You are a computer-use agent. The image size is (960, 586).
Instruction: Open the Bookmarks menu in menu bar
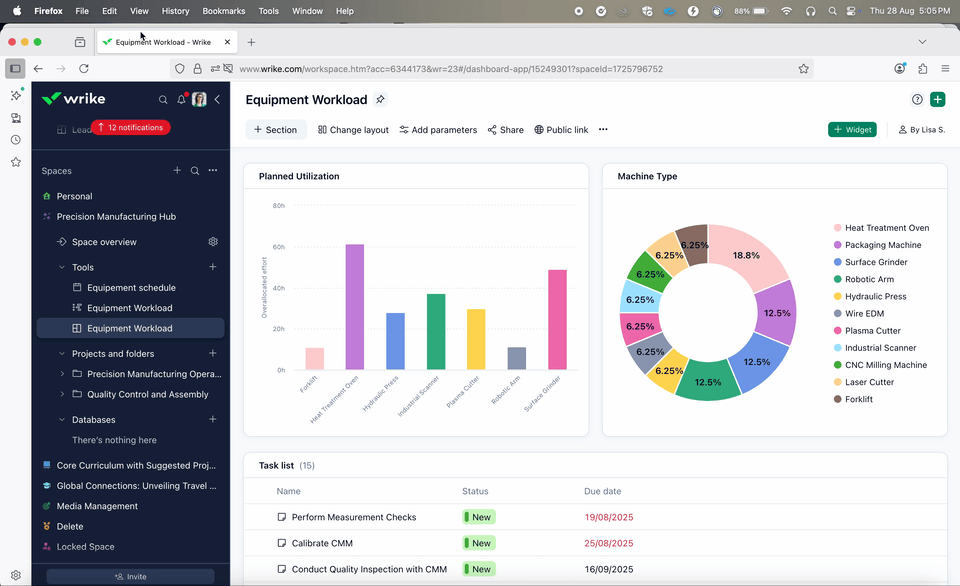222,11
